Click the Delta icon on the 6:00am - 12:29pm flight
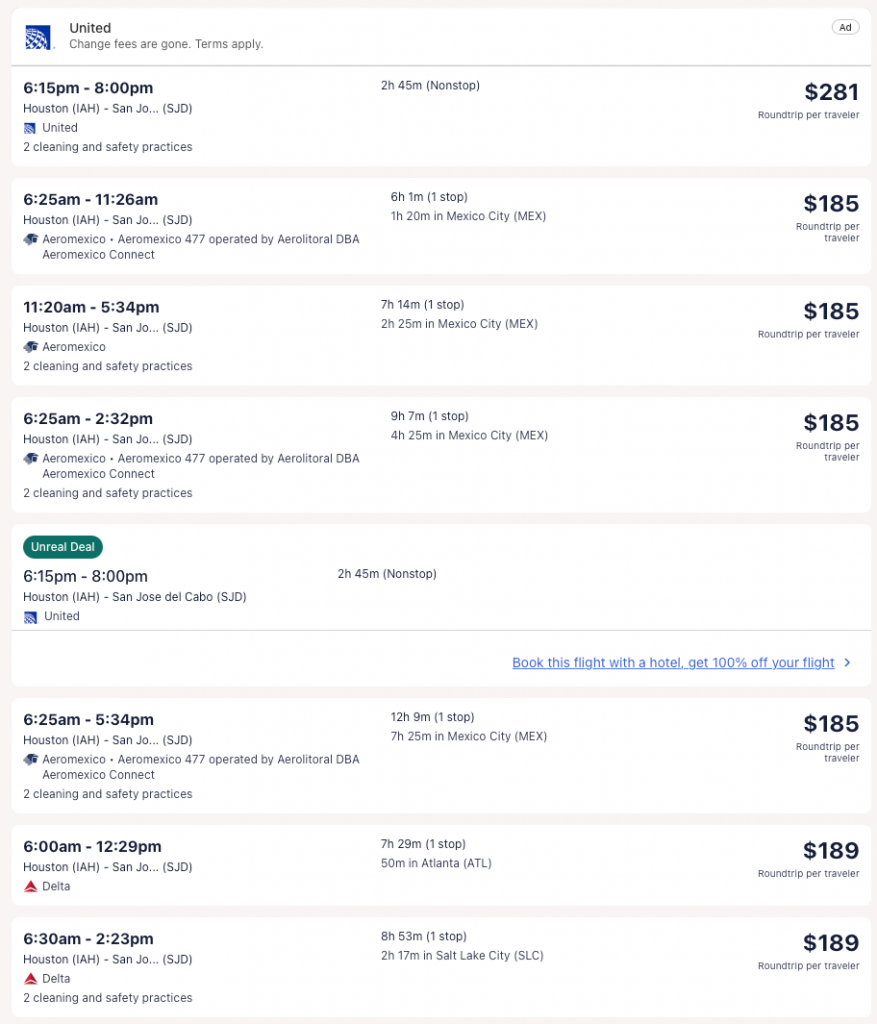Viewport: 877px width, 1024px height. 31,887
